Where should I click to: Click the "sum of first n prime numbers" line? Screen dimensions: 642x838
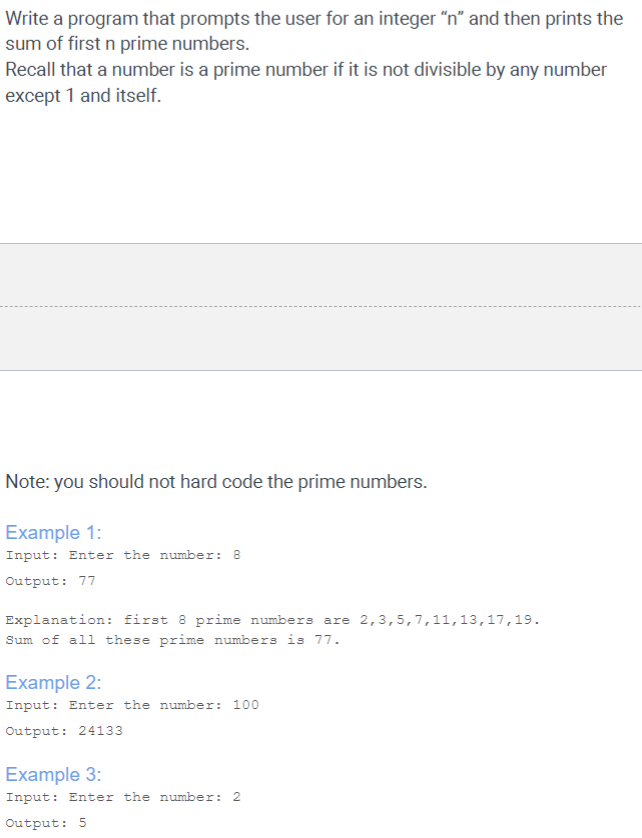pyautogui.click(x=128, y=44)
